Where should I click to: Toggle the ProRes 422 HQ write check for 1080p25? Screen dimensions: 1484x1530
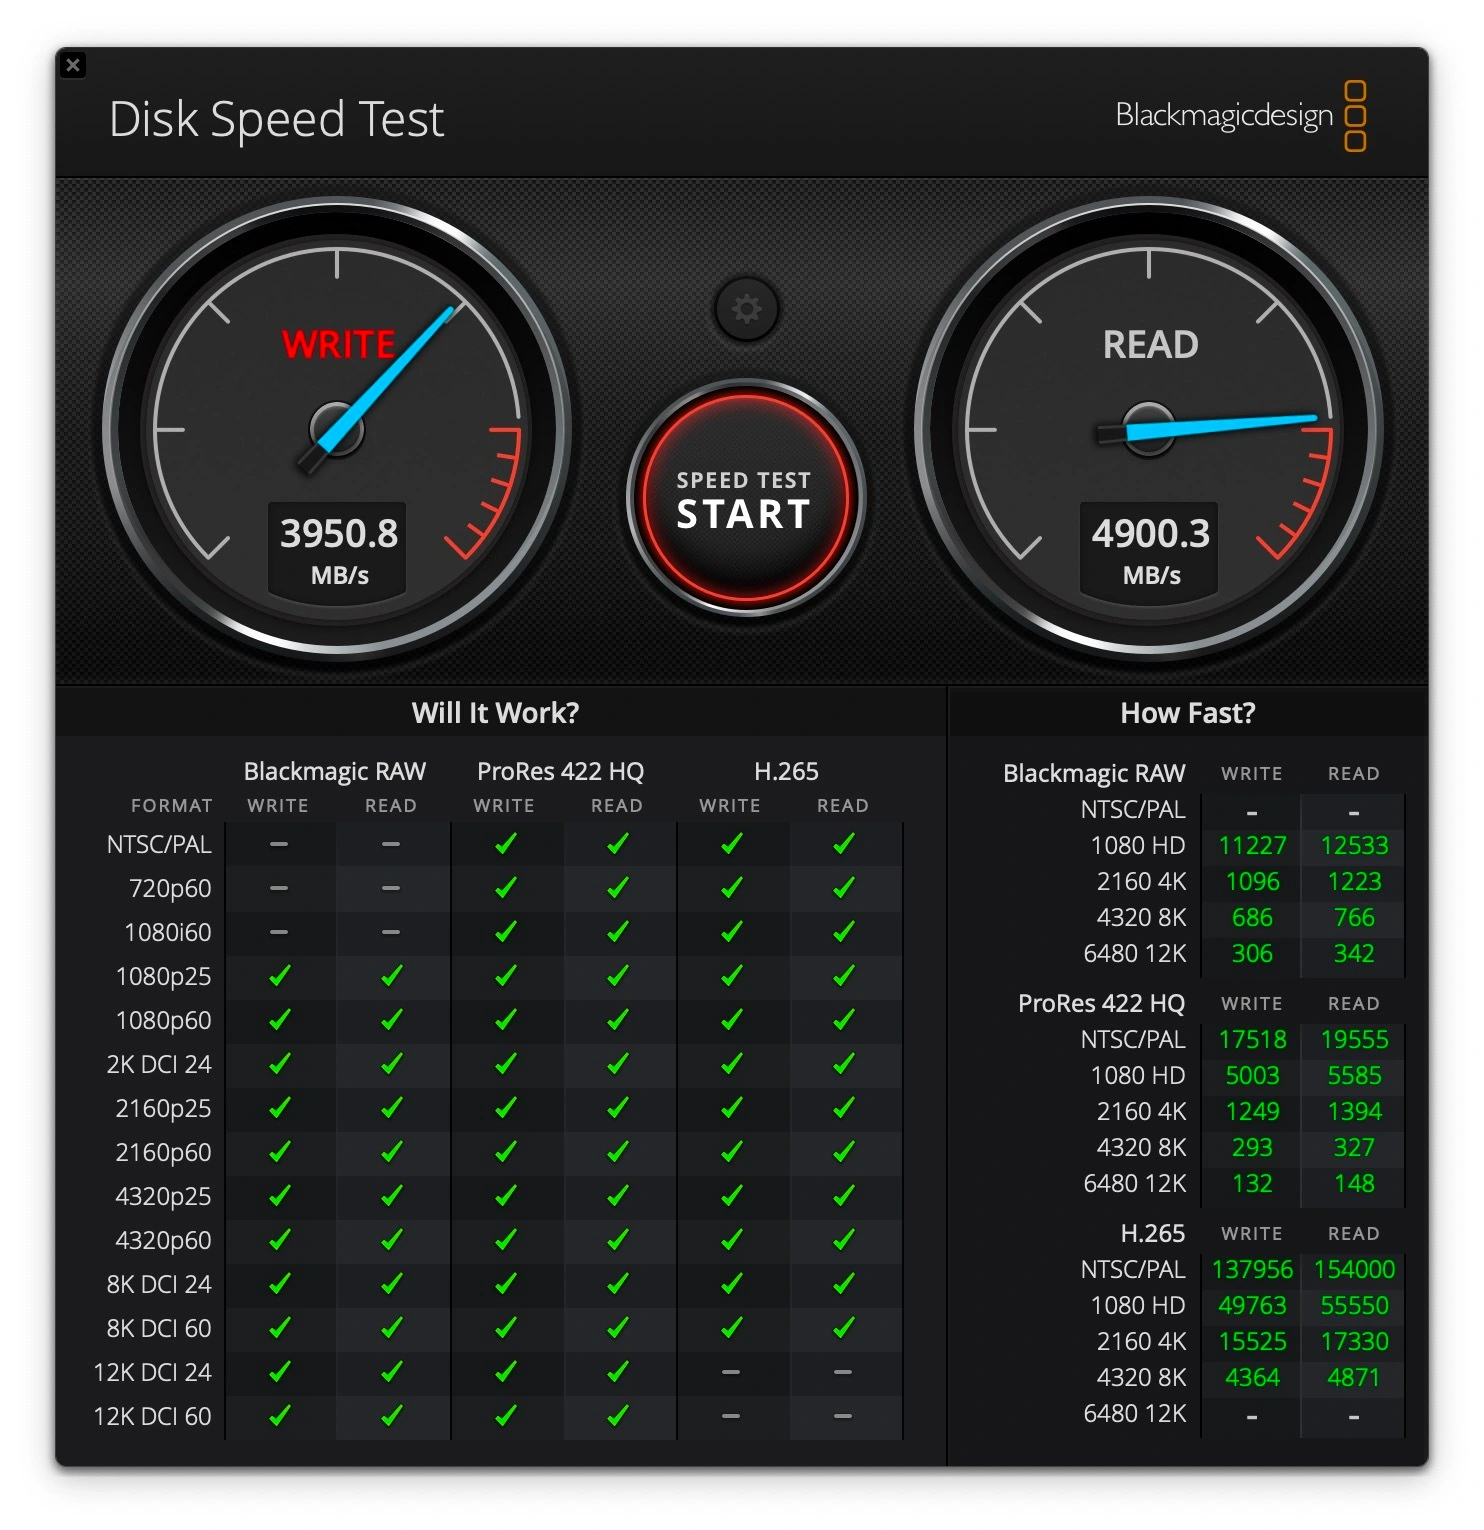[x=506, y=976]
